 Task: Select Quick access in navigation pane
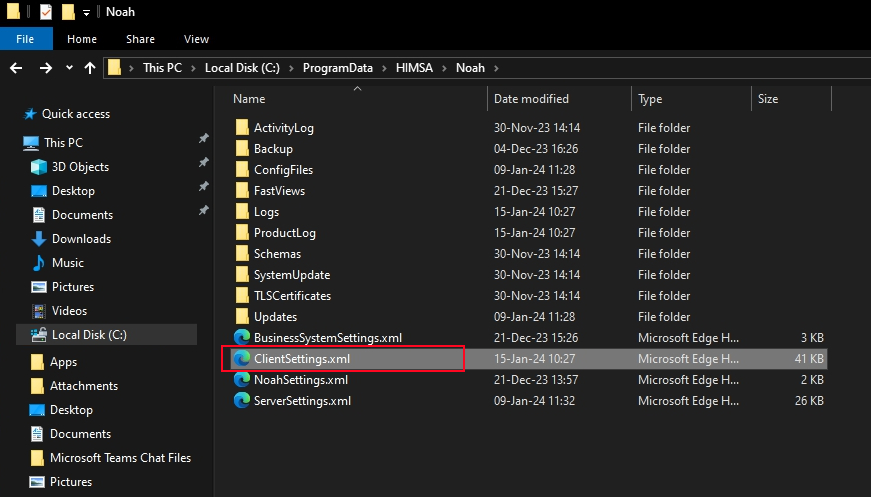pyautogui.click(x=76, y=114)
